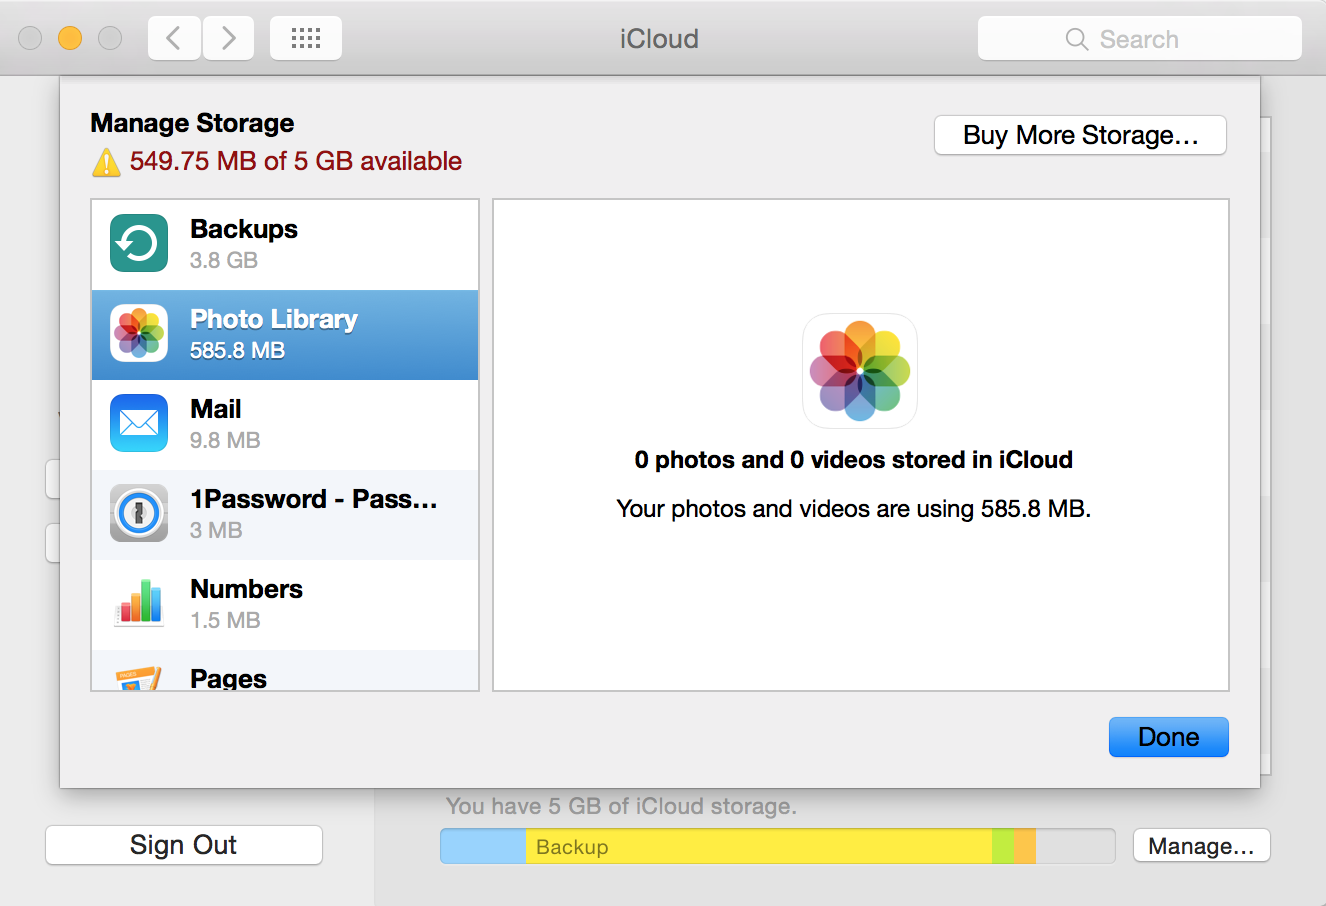Screen dimensions: 1326x906
Task: Select the Pages row label
Action: click(x=228, y=679)
